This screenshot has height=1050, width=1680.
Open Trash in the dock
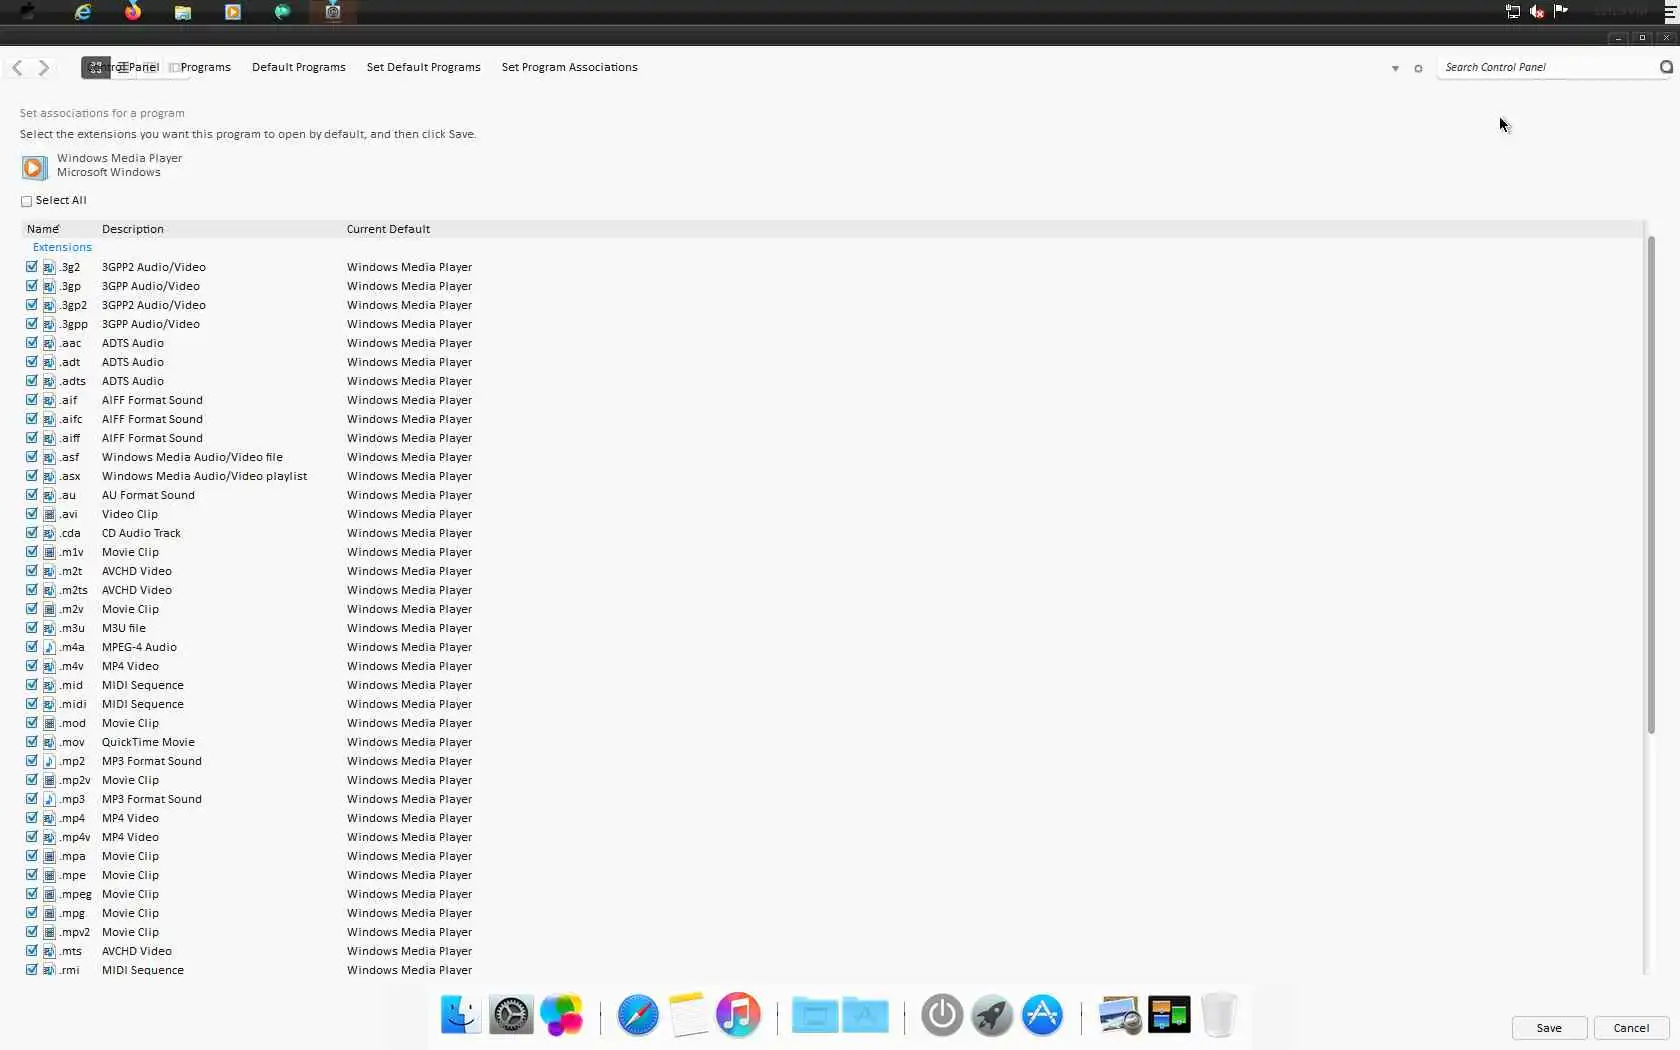1219,1015
